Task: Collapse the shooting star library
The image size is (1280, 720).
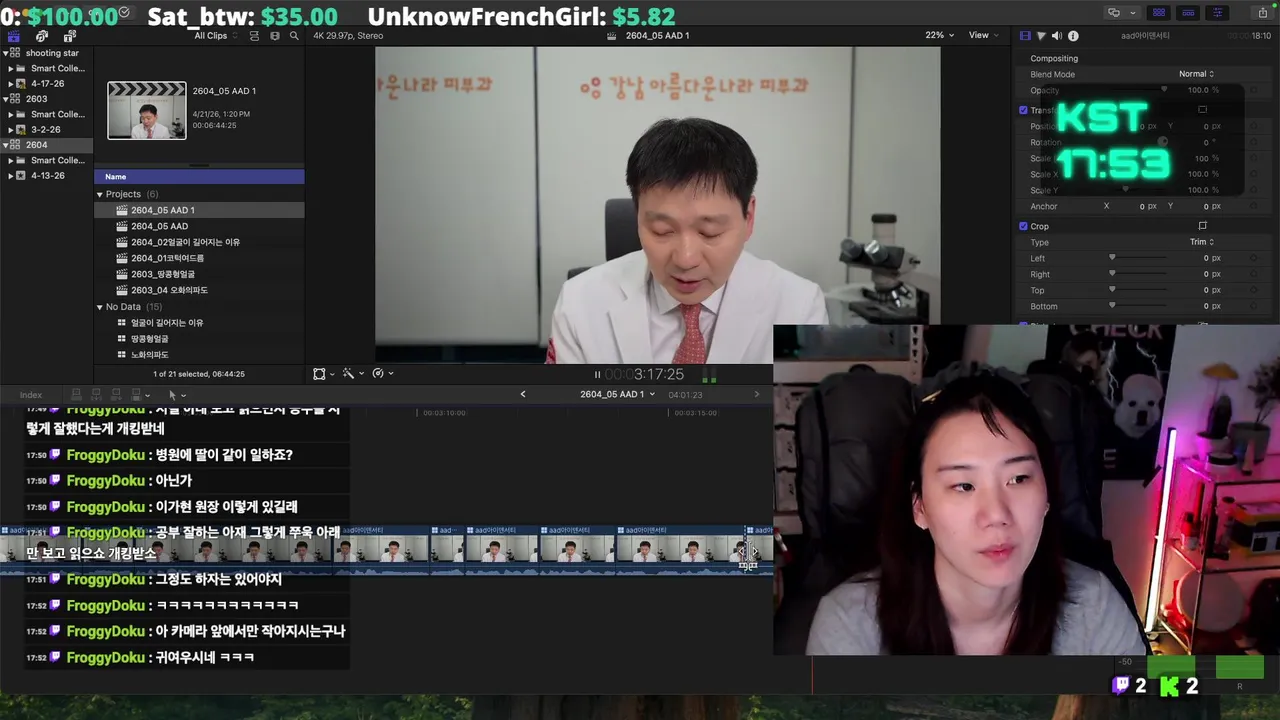Action: click(6, 53)
